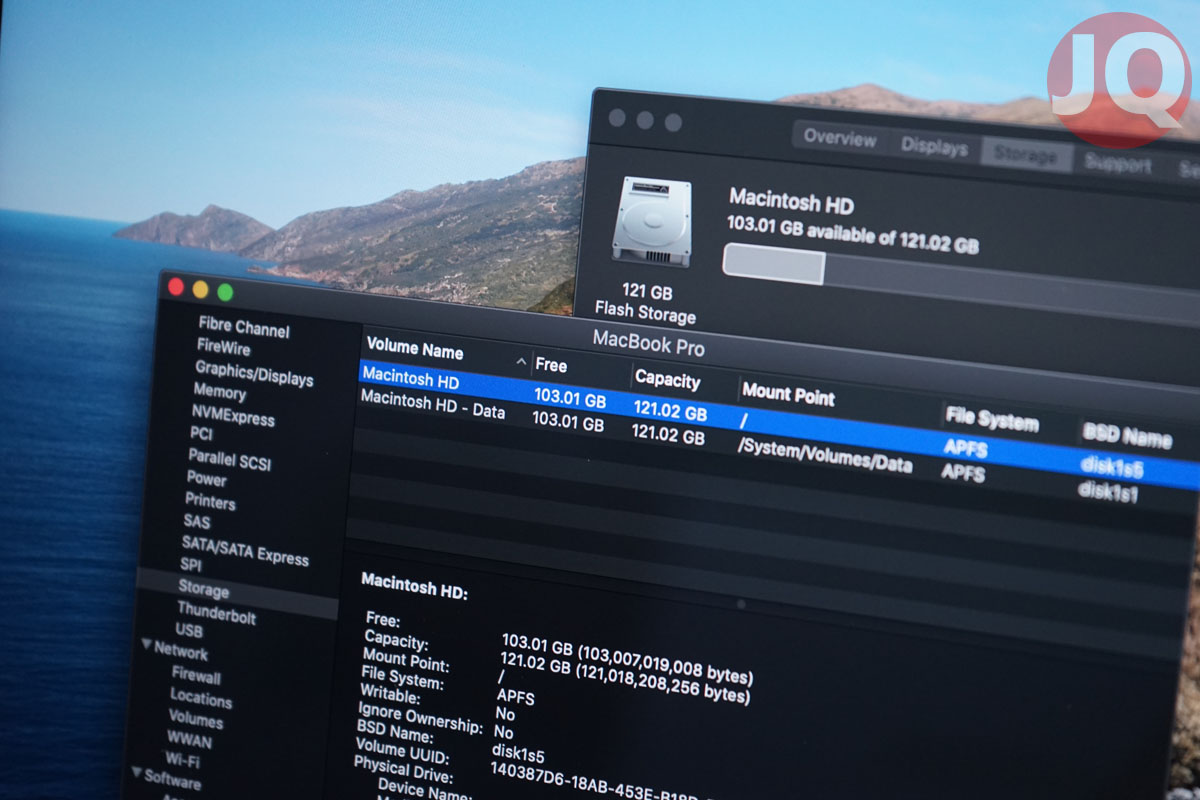Minimize the System Information window
The image size is (1200, 800).
tap(200, 289)
